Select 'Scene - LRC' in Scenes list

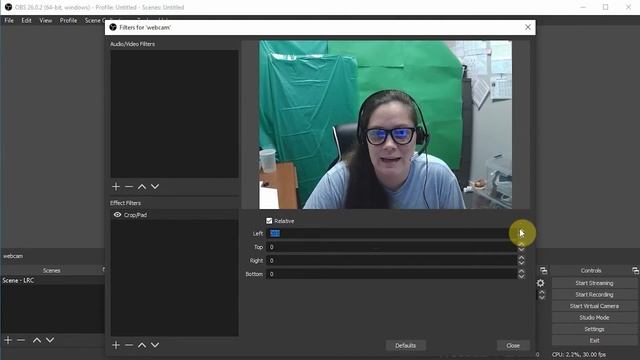click(x=53, y=280)
